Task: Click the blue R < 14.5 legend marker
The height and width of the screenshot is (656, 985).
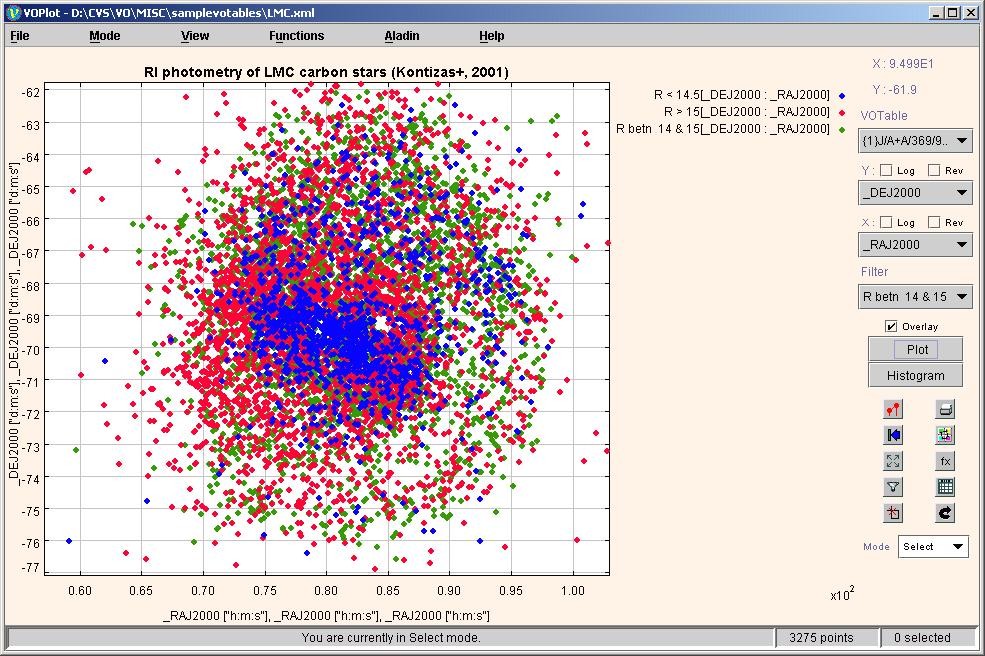Action: pyautogui.click(x=842, y=95)
